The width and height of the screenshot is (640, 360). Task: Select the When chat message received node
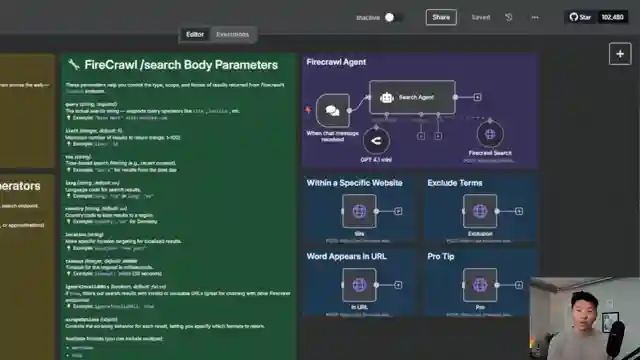333,111
